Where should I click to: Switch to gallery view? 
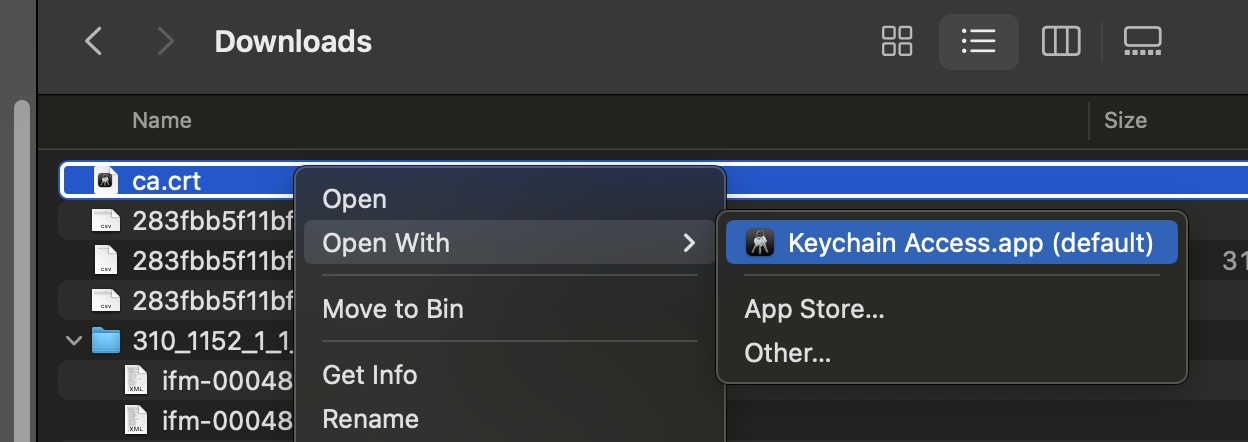1141,41
